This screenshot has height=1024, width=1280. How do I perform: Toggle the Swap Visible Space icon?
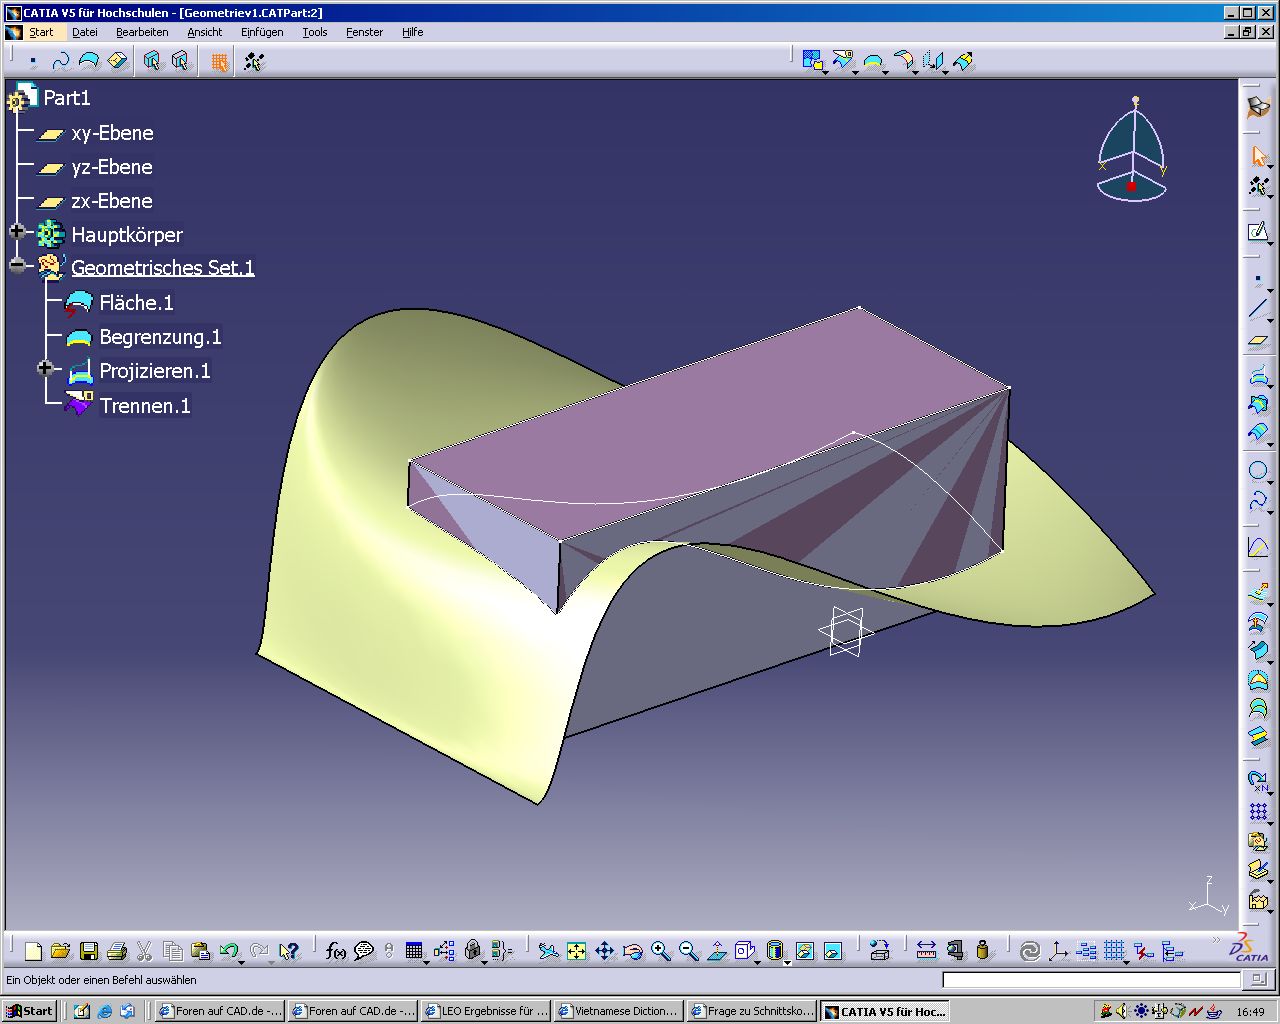coord(833,950)
